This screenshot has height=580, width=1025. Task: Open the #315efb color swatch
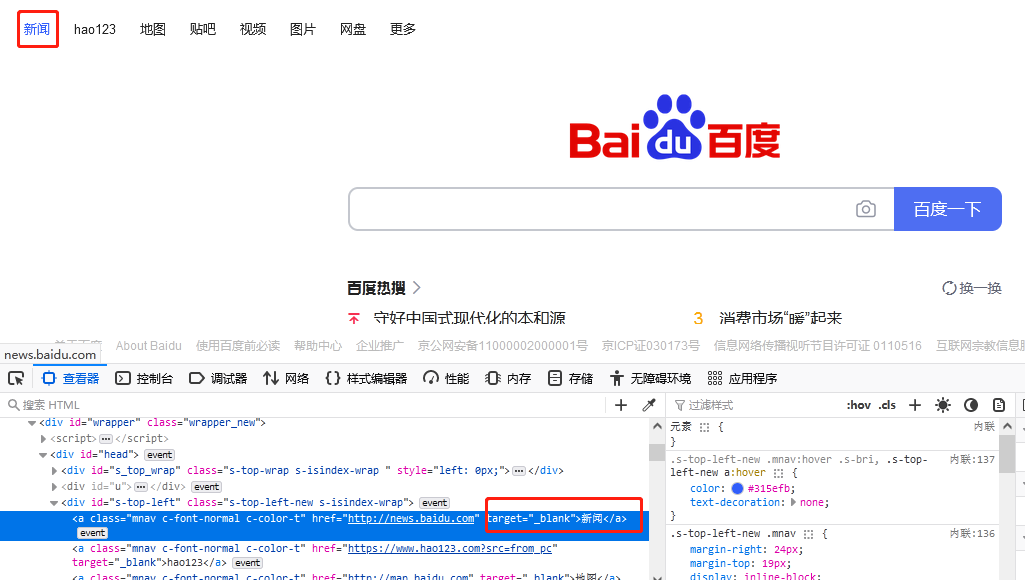pyautogui.click(x=737, y=488)
